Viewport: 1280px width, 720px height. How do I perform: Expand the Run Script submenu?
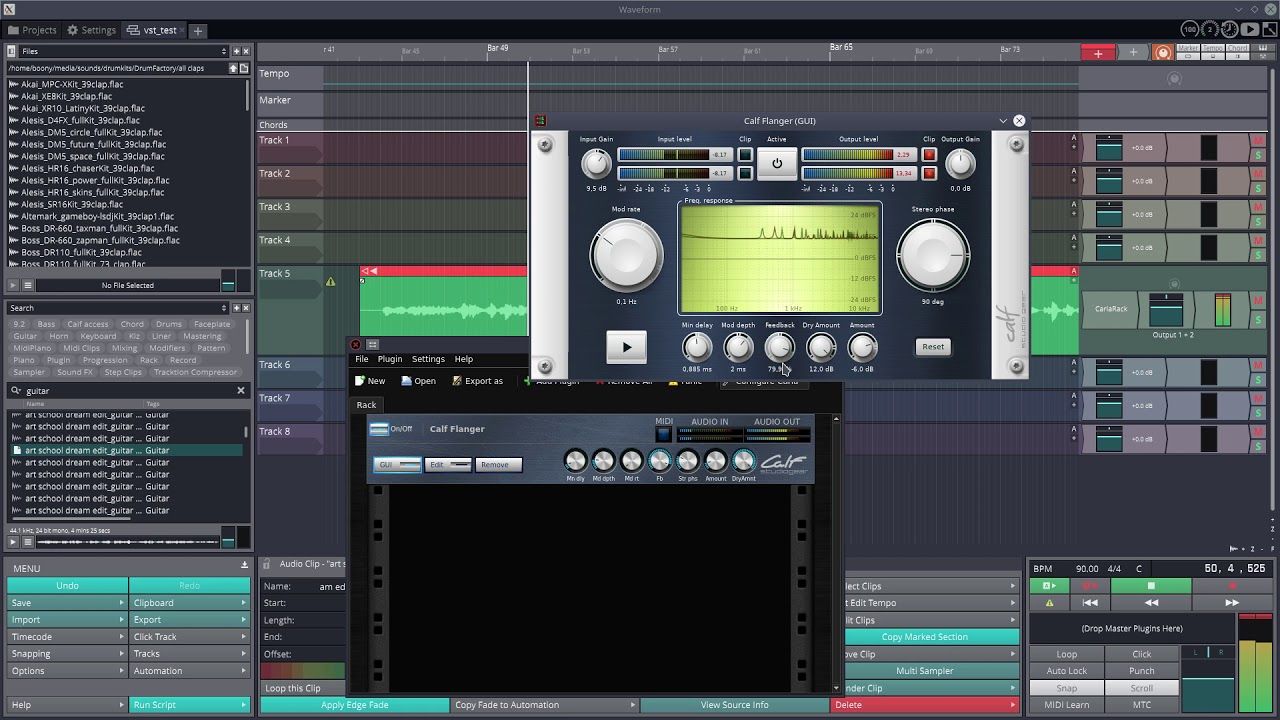243,705
